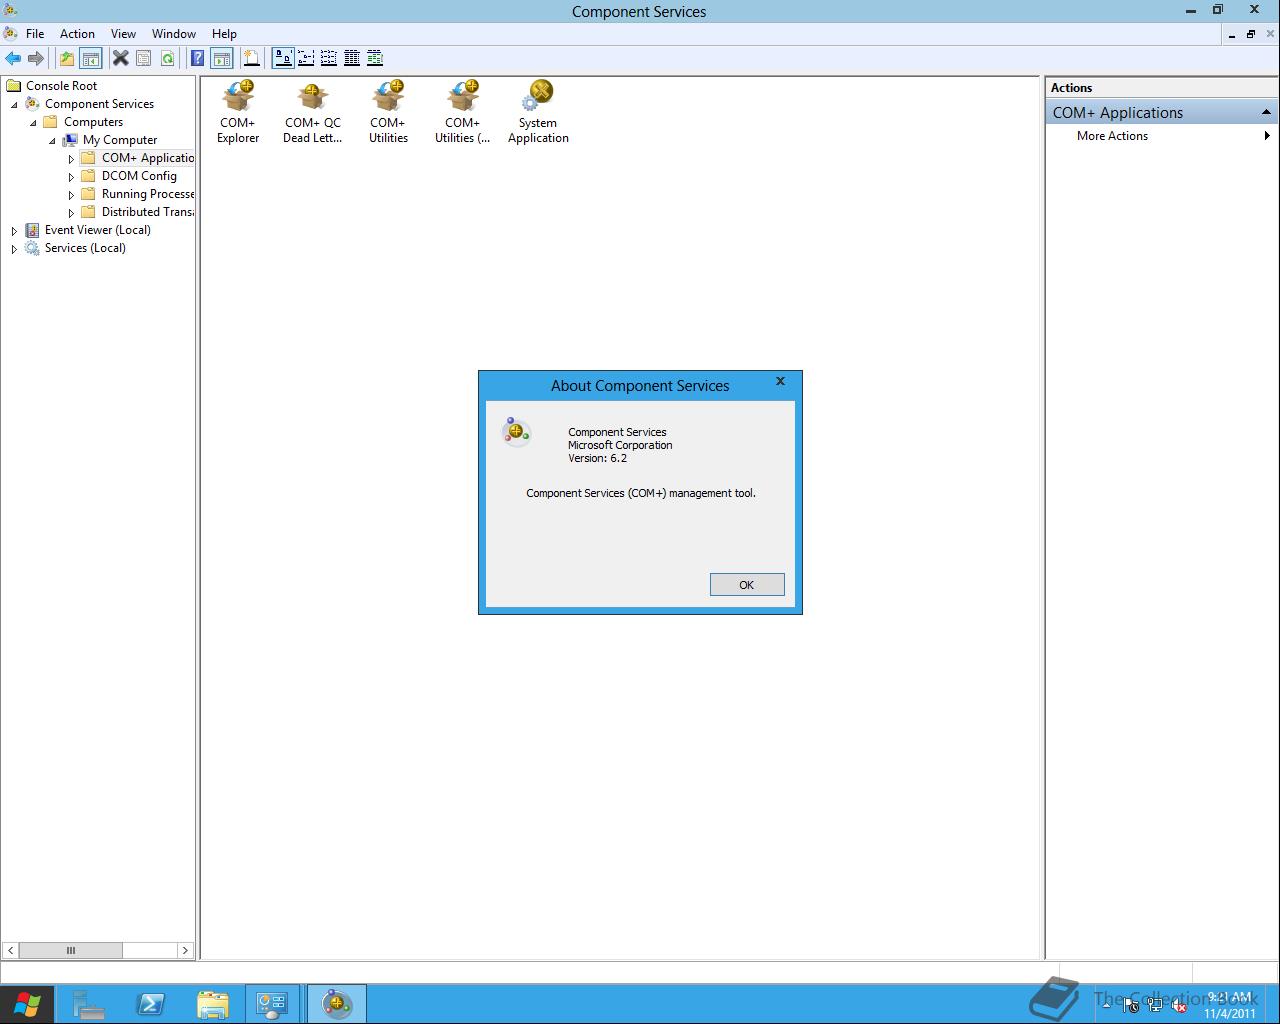This screenshot has height=1024, width=1280.
Task: Toggle Show/Hide Action Pane toolbar icon
Action: tap(221, 58)
